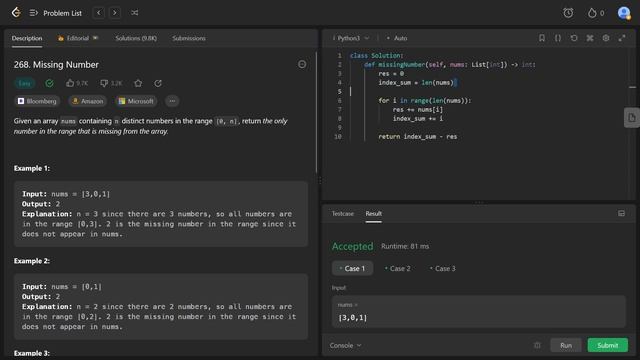The image size is (640, 360).
Task: Reset code with the revert icon
Action: (574, 38)
